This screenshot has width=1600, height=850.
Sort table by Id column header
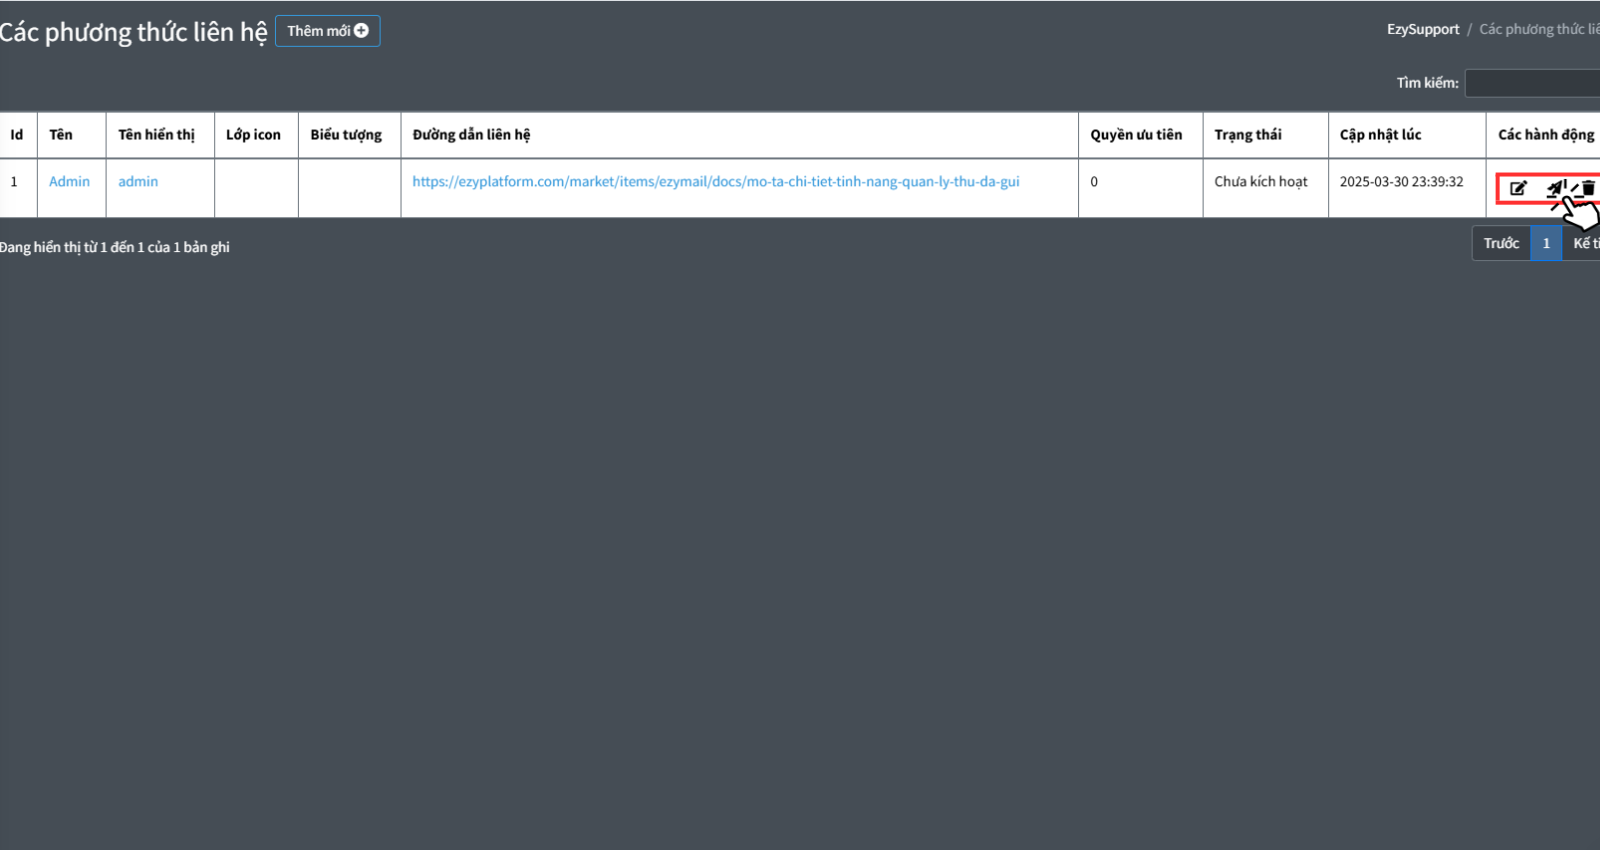click(17, 135)
